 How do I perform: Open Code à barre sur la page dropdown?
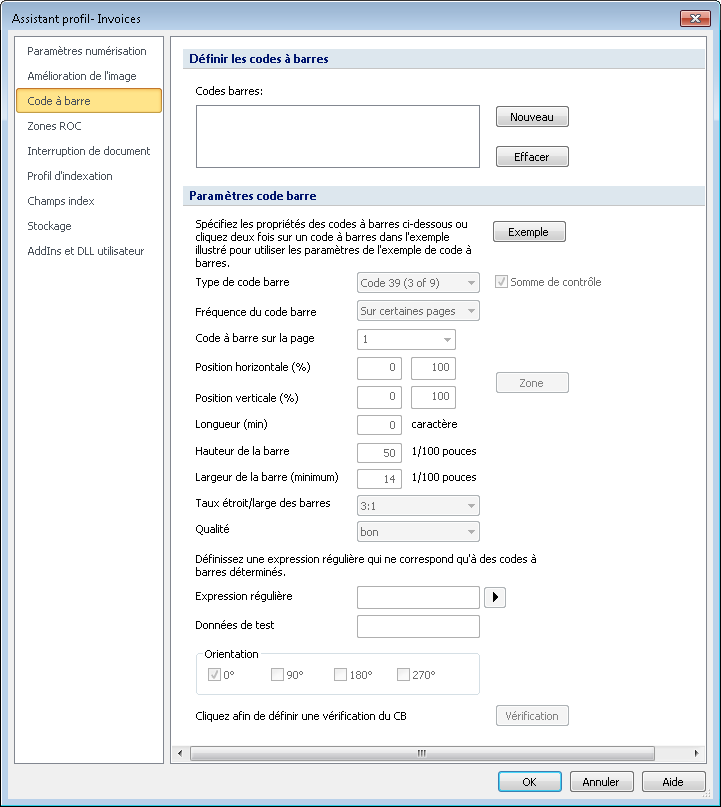pos(406,339)
